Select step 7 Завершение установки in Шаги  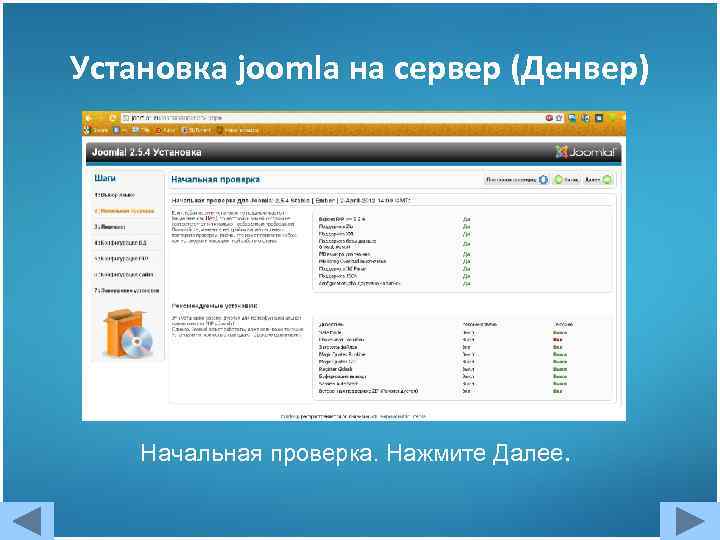127,291
